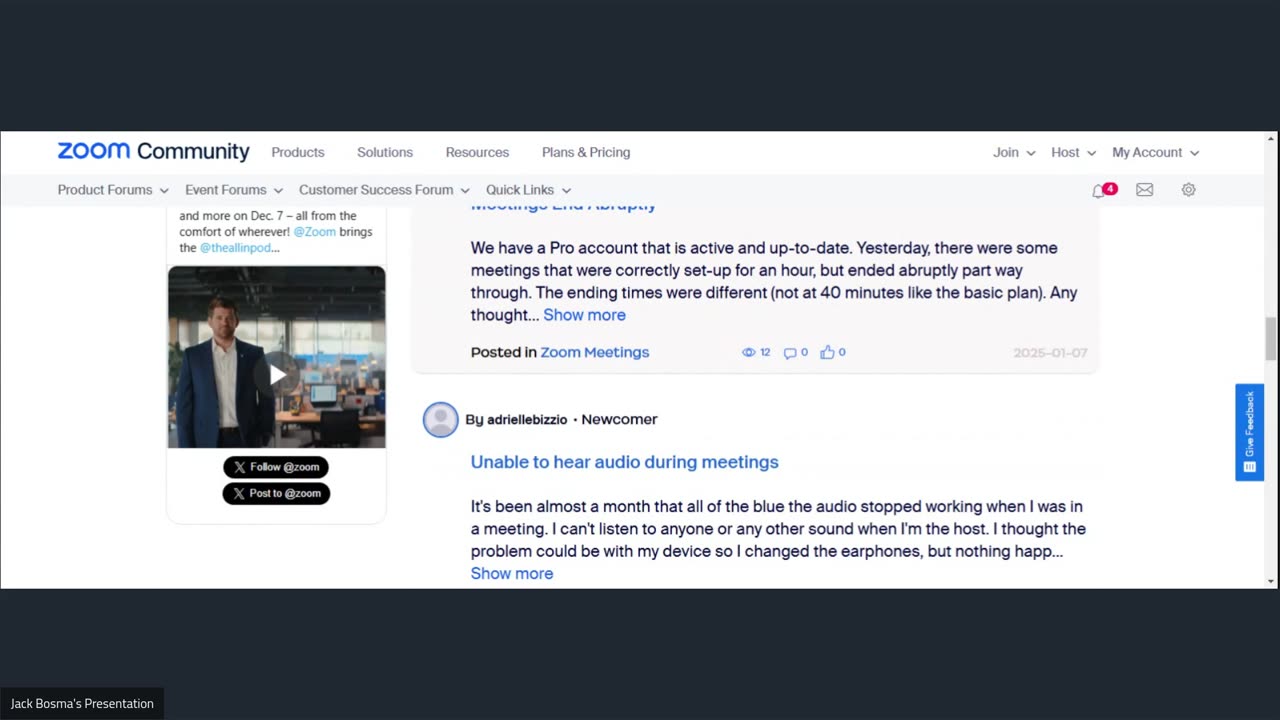Expand the Event Forums dropdown

[234, 190]
